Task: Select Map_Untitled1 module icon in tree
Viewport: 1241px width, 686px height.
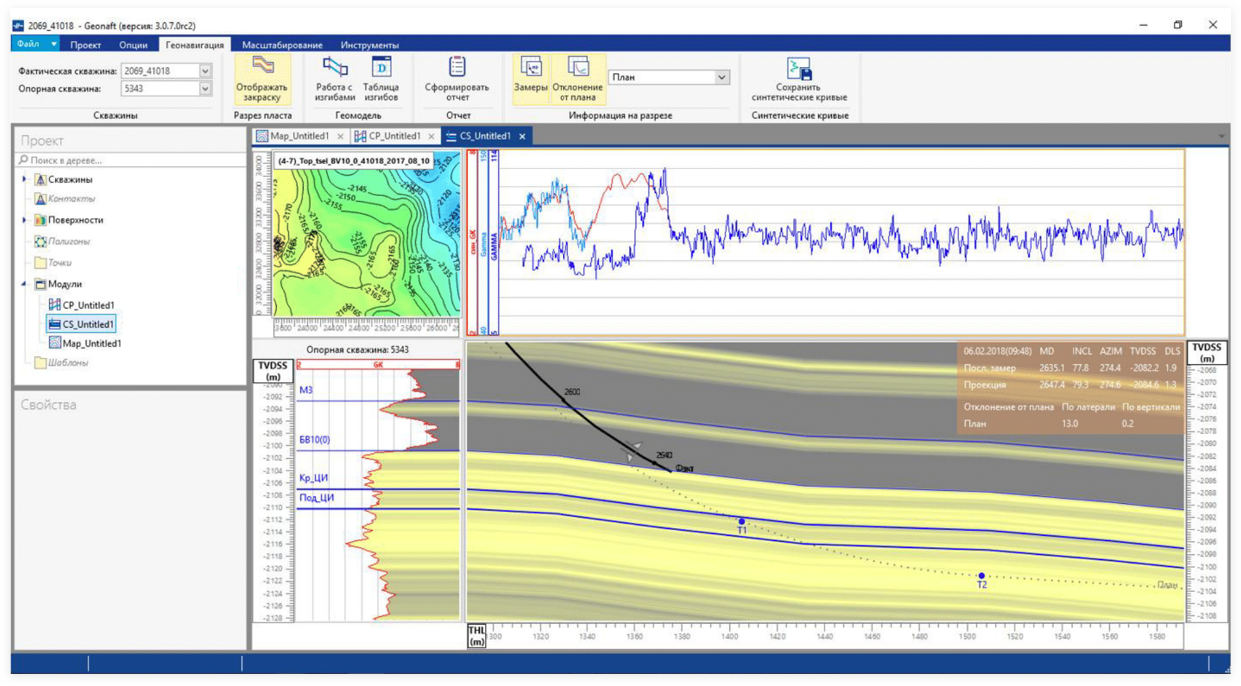Action: [x=54, y=343]
